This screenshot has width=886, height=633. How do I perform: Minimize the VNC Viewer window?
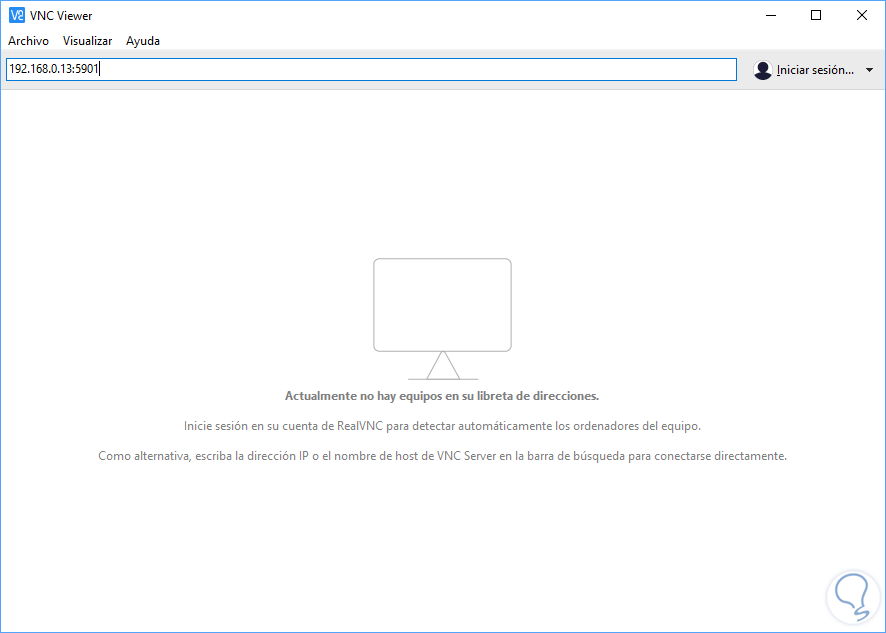[x=771, y=15]
